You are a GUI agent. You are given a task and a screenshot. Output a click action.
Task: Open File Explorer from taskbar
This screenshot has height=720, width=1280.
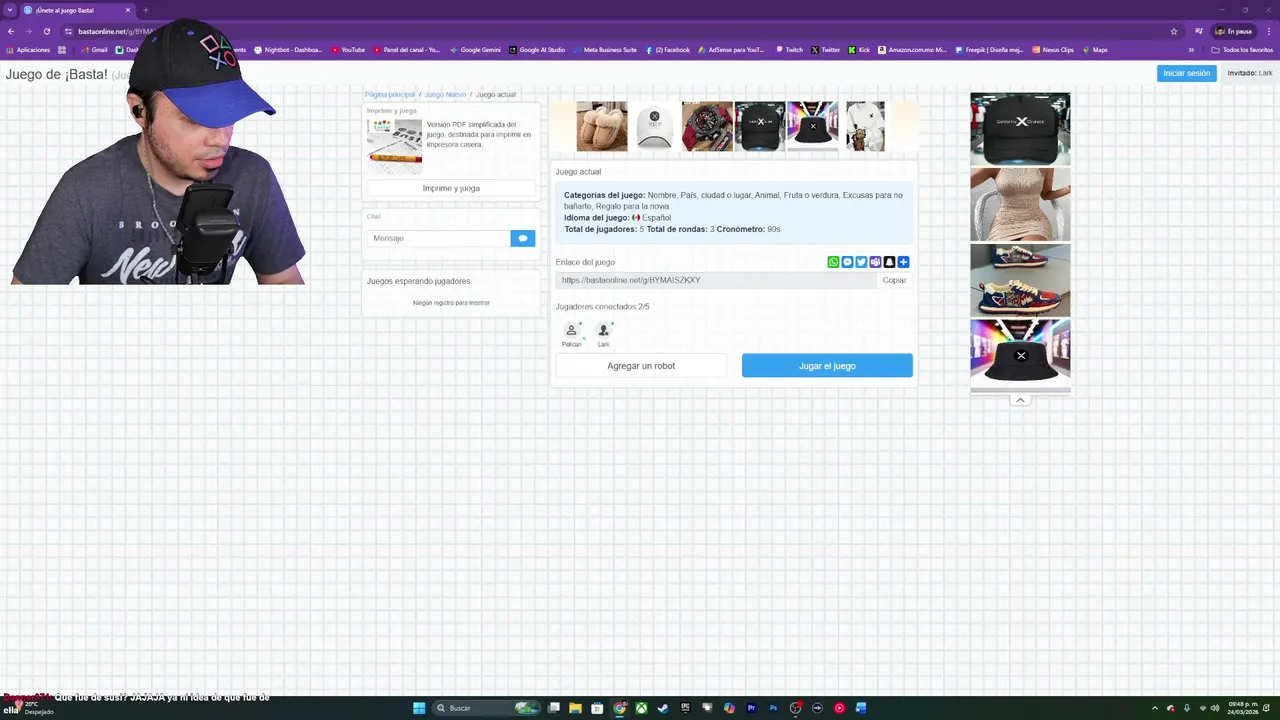click(575, 708)
